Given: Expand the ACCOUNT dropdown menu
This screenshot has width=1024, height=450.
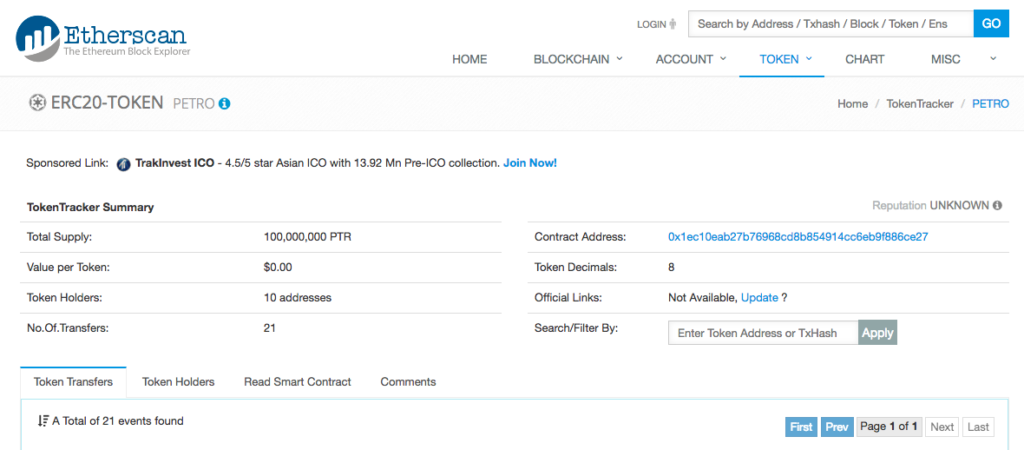Looking at the screenshot, I should click(691, 59).
